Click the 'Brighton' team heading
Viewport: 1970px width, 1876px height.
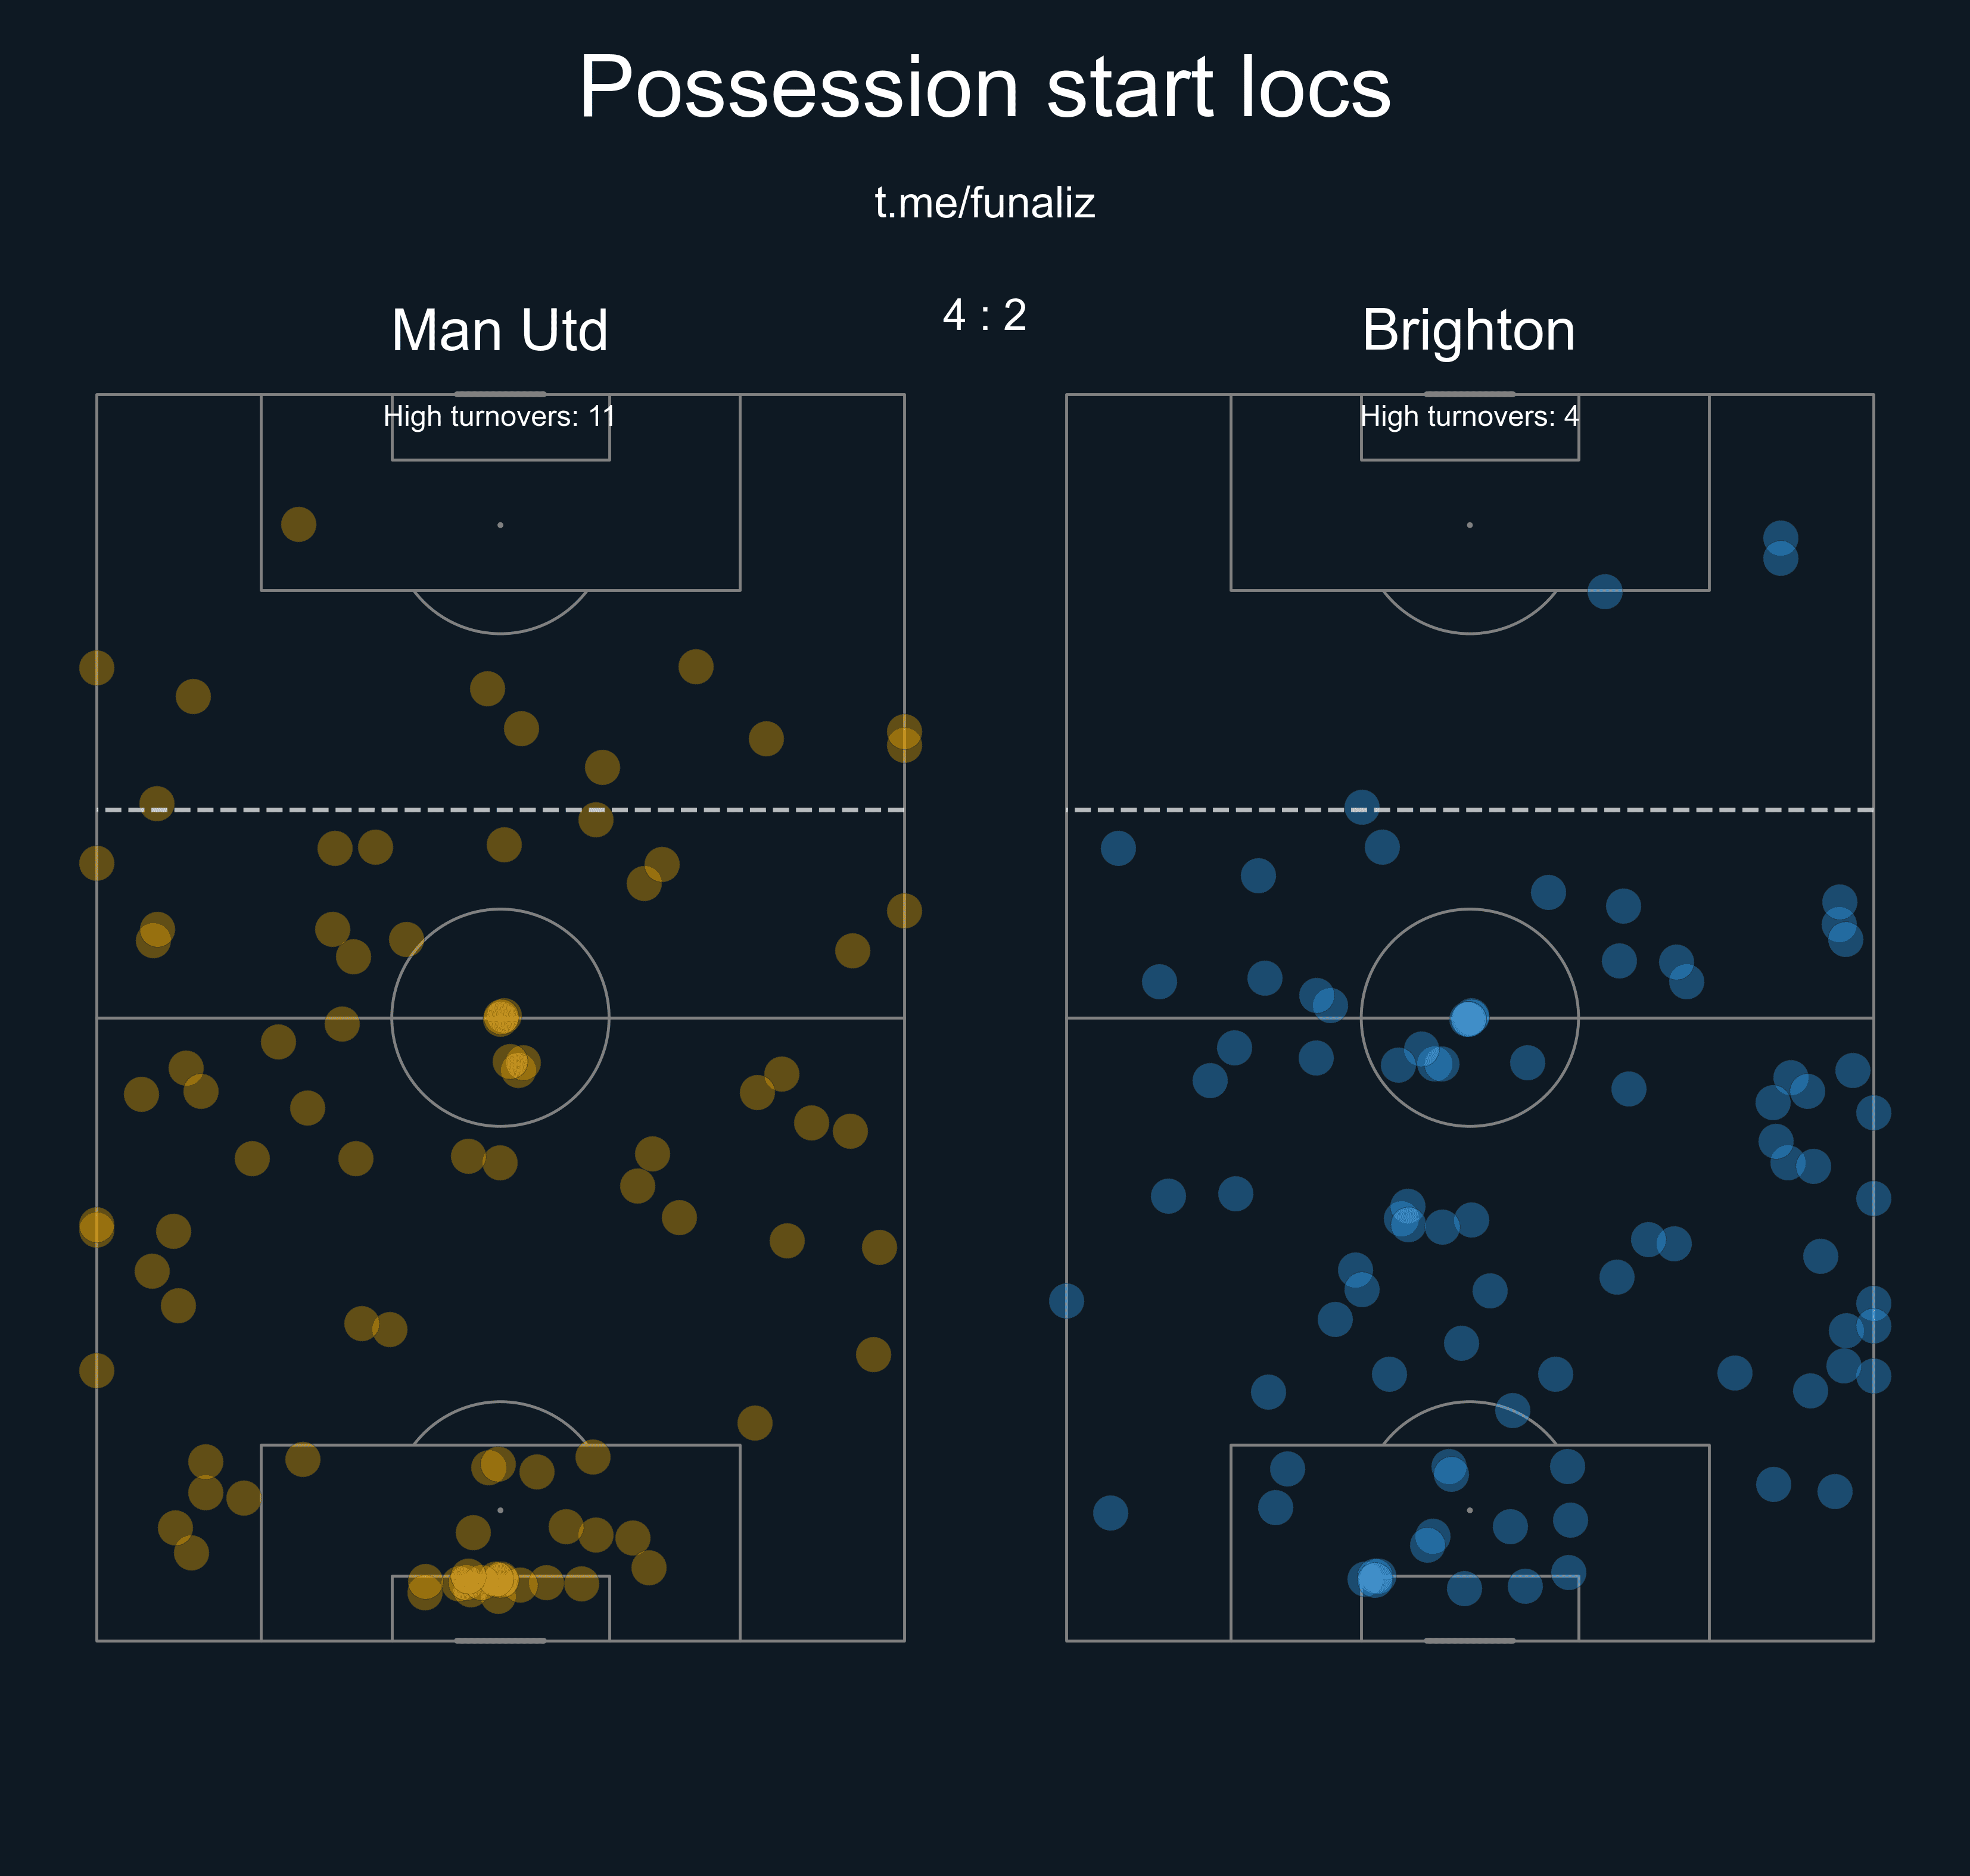[x=1468, y=330]
